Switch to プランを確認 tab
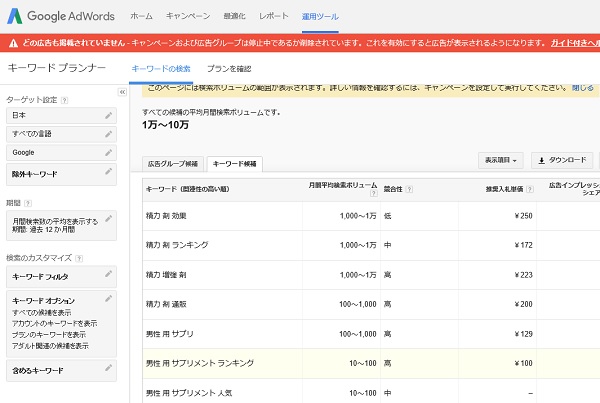Image resolution: width=600 pixels, height=403 pixels. (x=229, y=69)
